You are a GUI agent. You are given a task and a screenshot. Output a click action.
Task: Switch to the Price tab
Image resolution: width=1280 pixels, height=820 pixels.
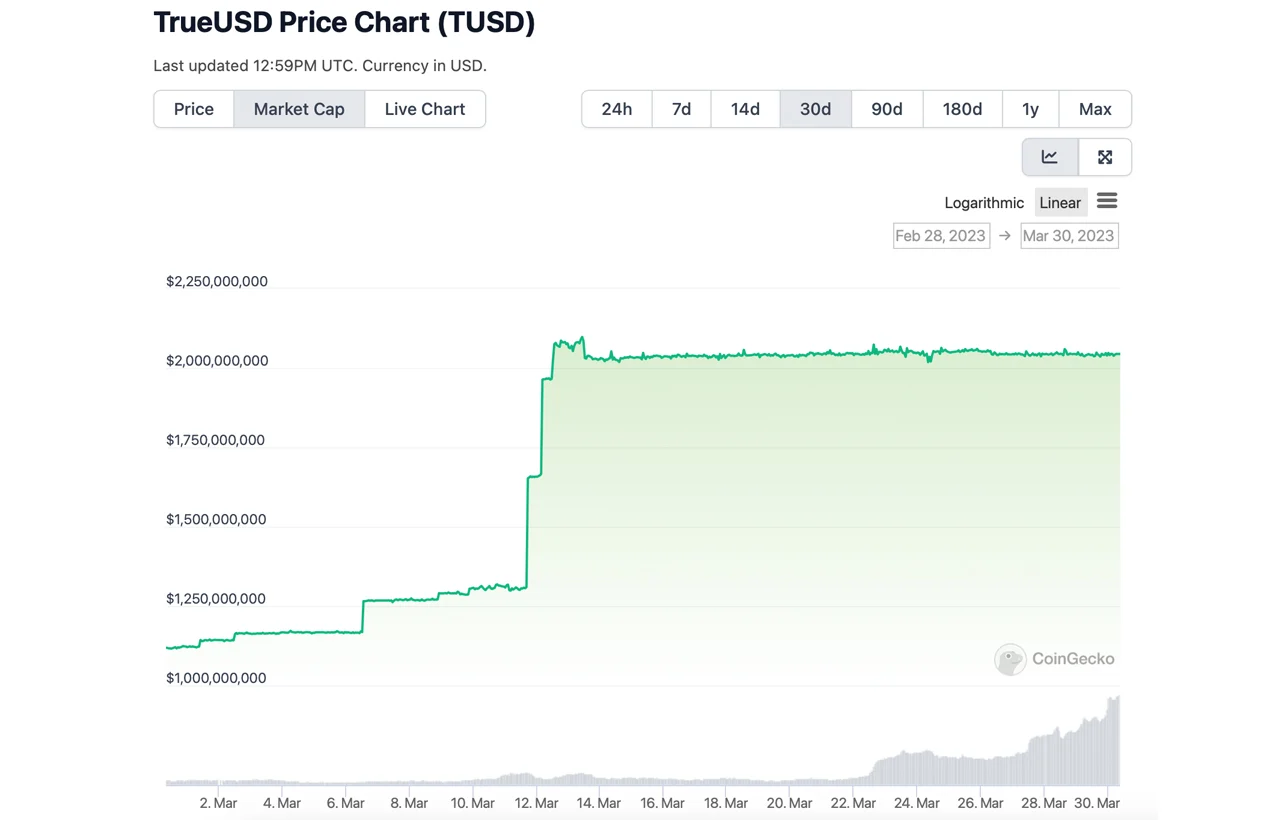point(194,109)
